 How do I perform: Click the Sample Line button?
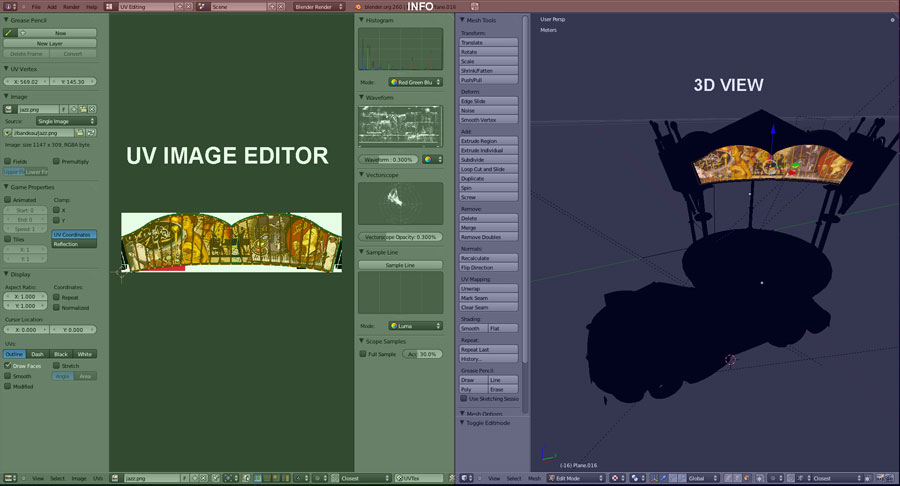click(x=401, y=265)
